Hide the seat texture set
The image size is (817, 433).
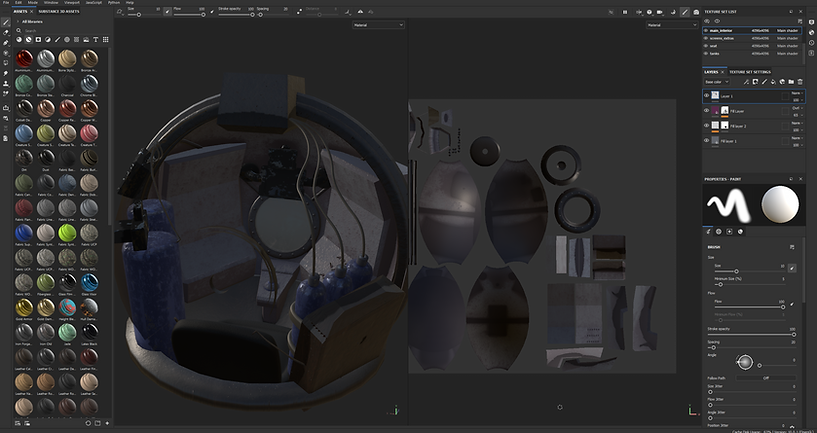pyautogui.click(x=706, y=46)
